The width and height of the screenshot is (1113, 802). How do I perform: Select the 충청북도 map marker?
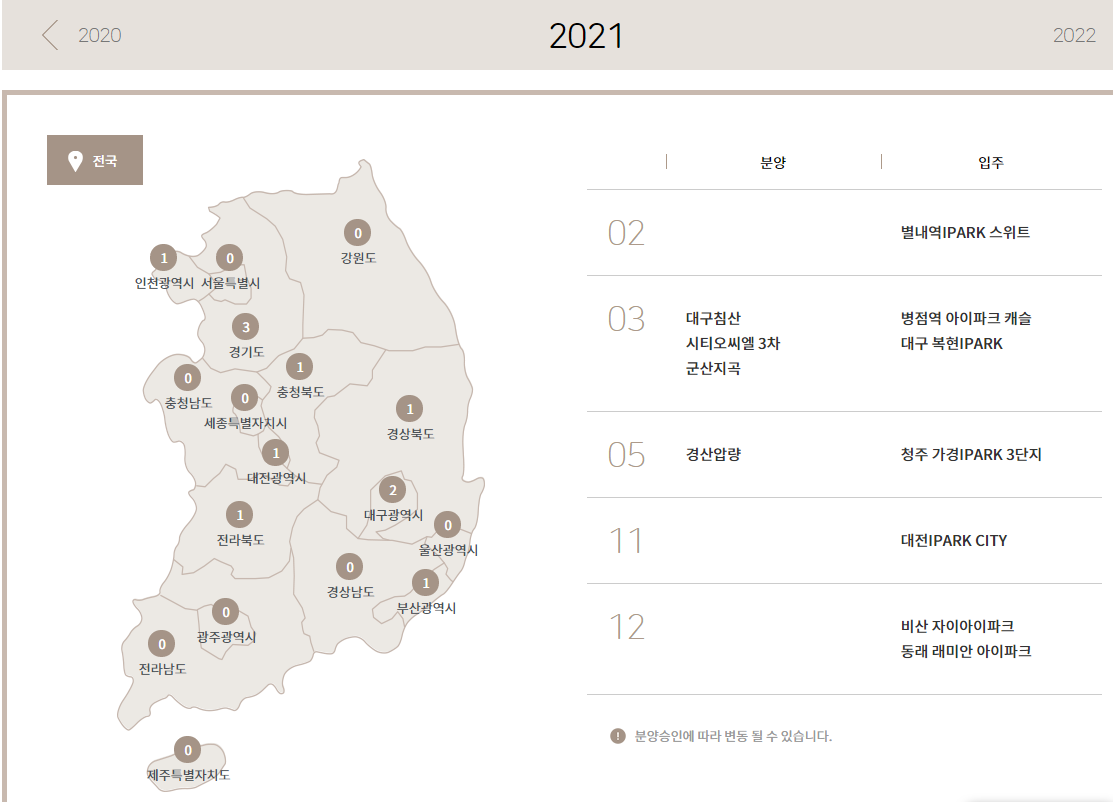click(300, 367)
